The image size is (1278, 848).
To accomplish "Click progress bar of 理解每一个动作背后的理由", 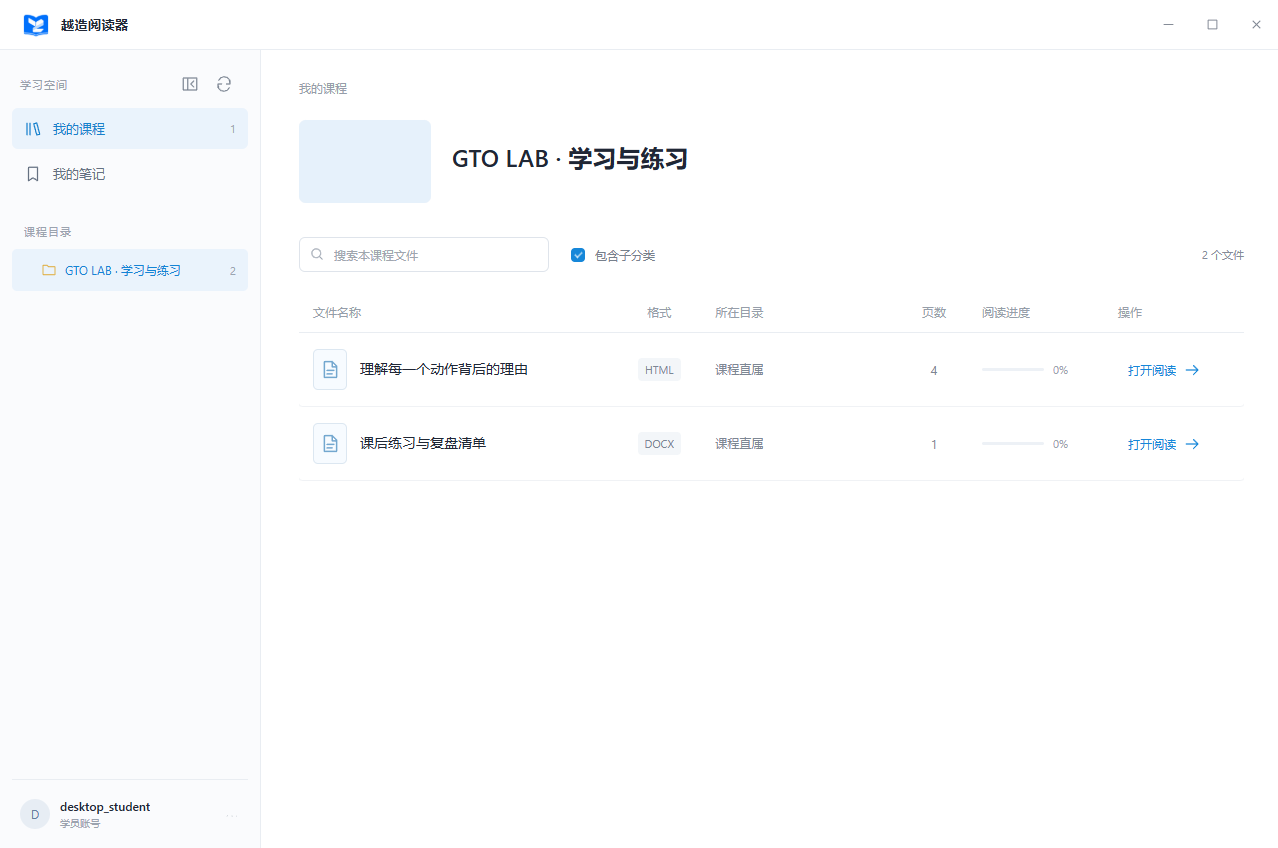I will pos(1013,370).
